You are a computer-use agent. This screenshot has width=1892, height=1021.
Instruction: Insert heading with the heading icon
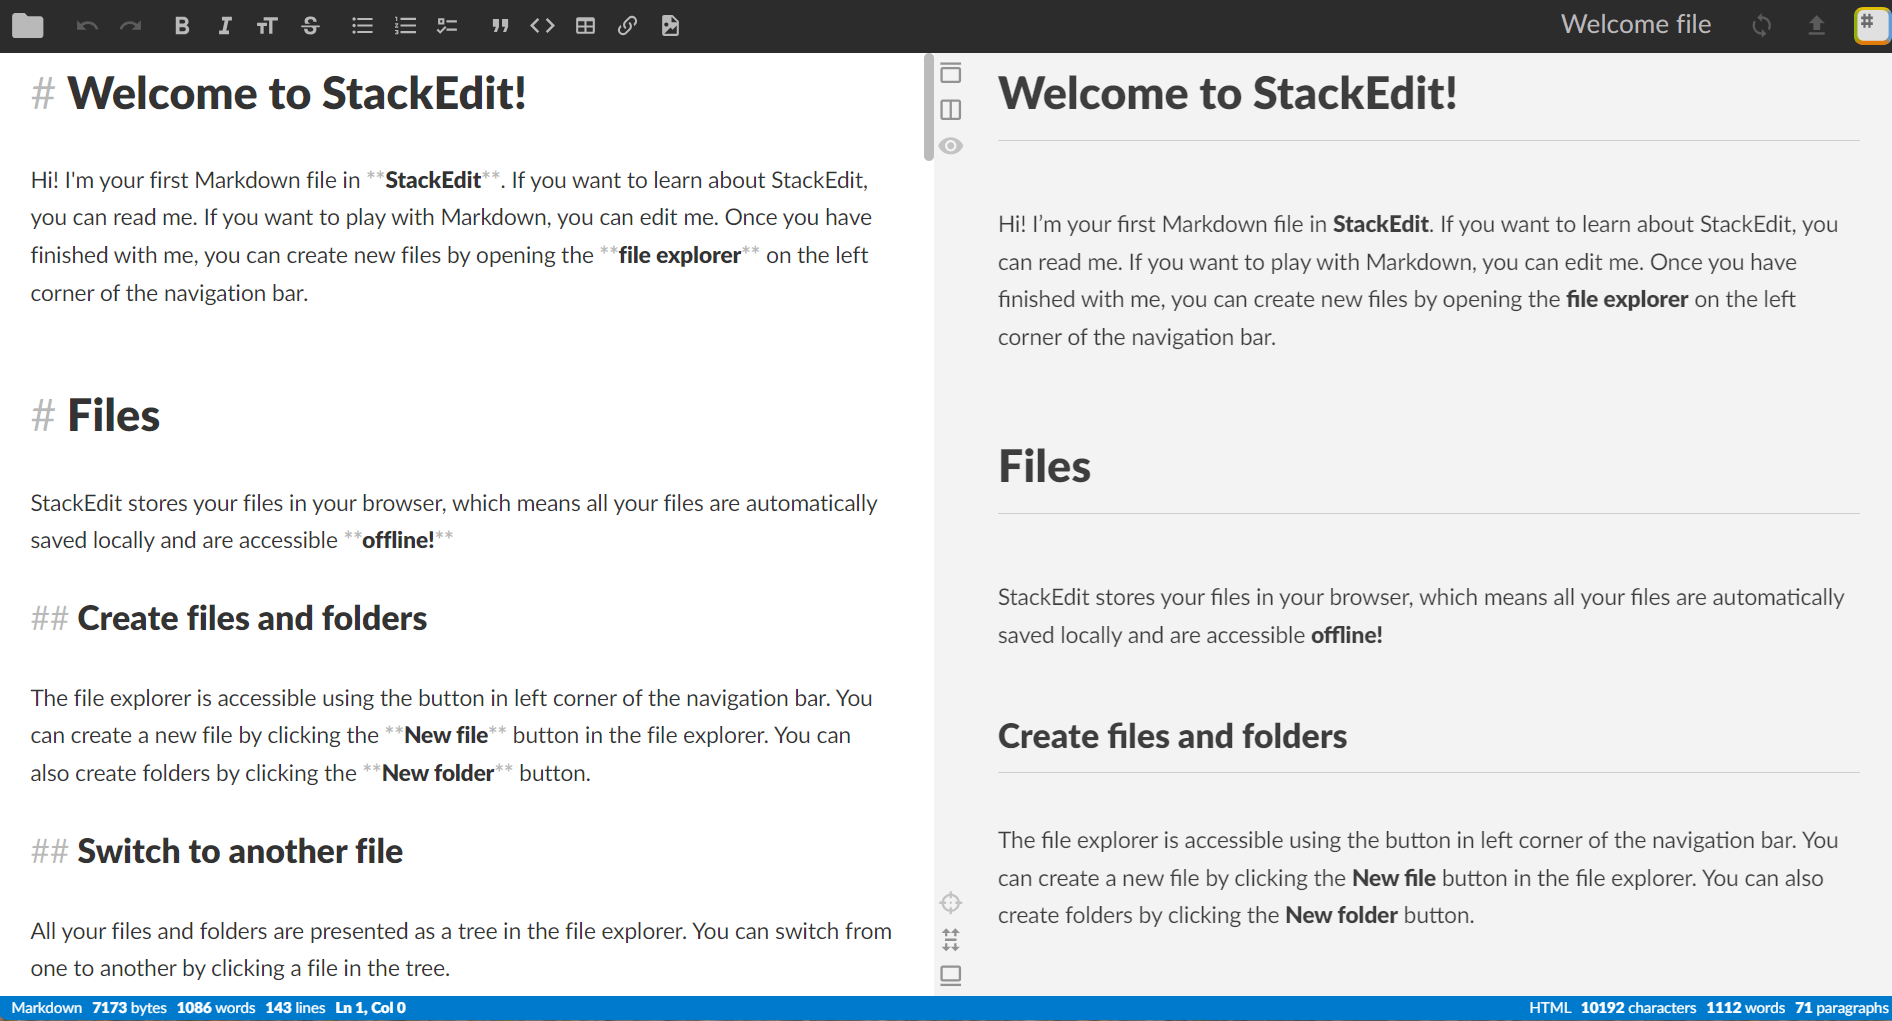coord(267,26)
